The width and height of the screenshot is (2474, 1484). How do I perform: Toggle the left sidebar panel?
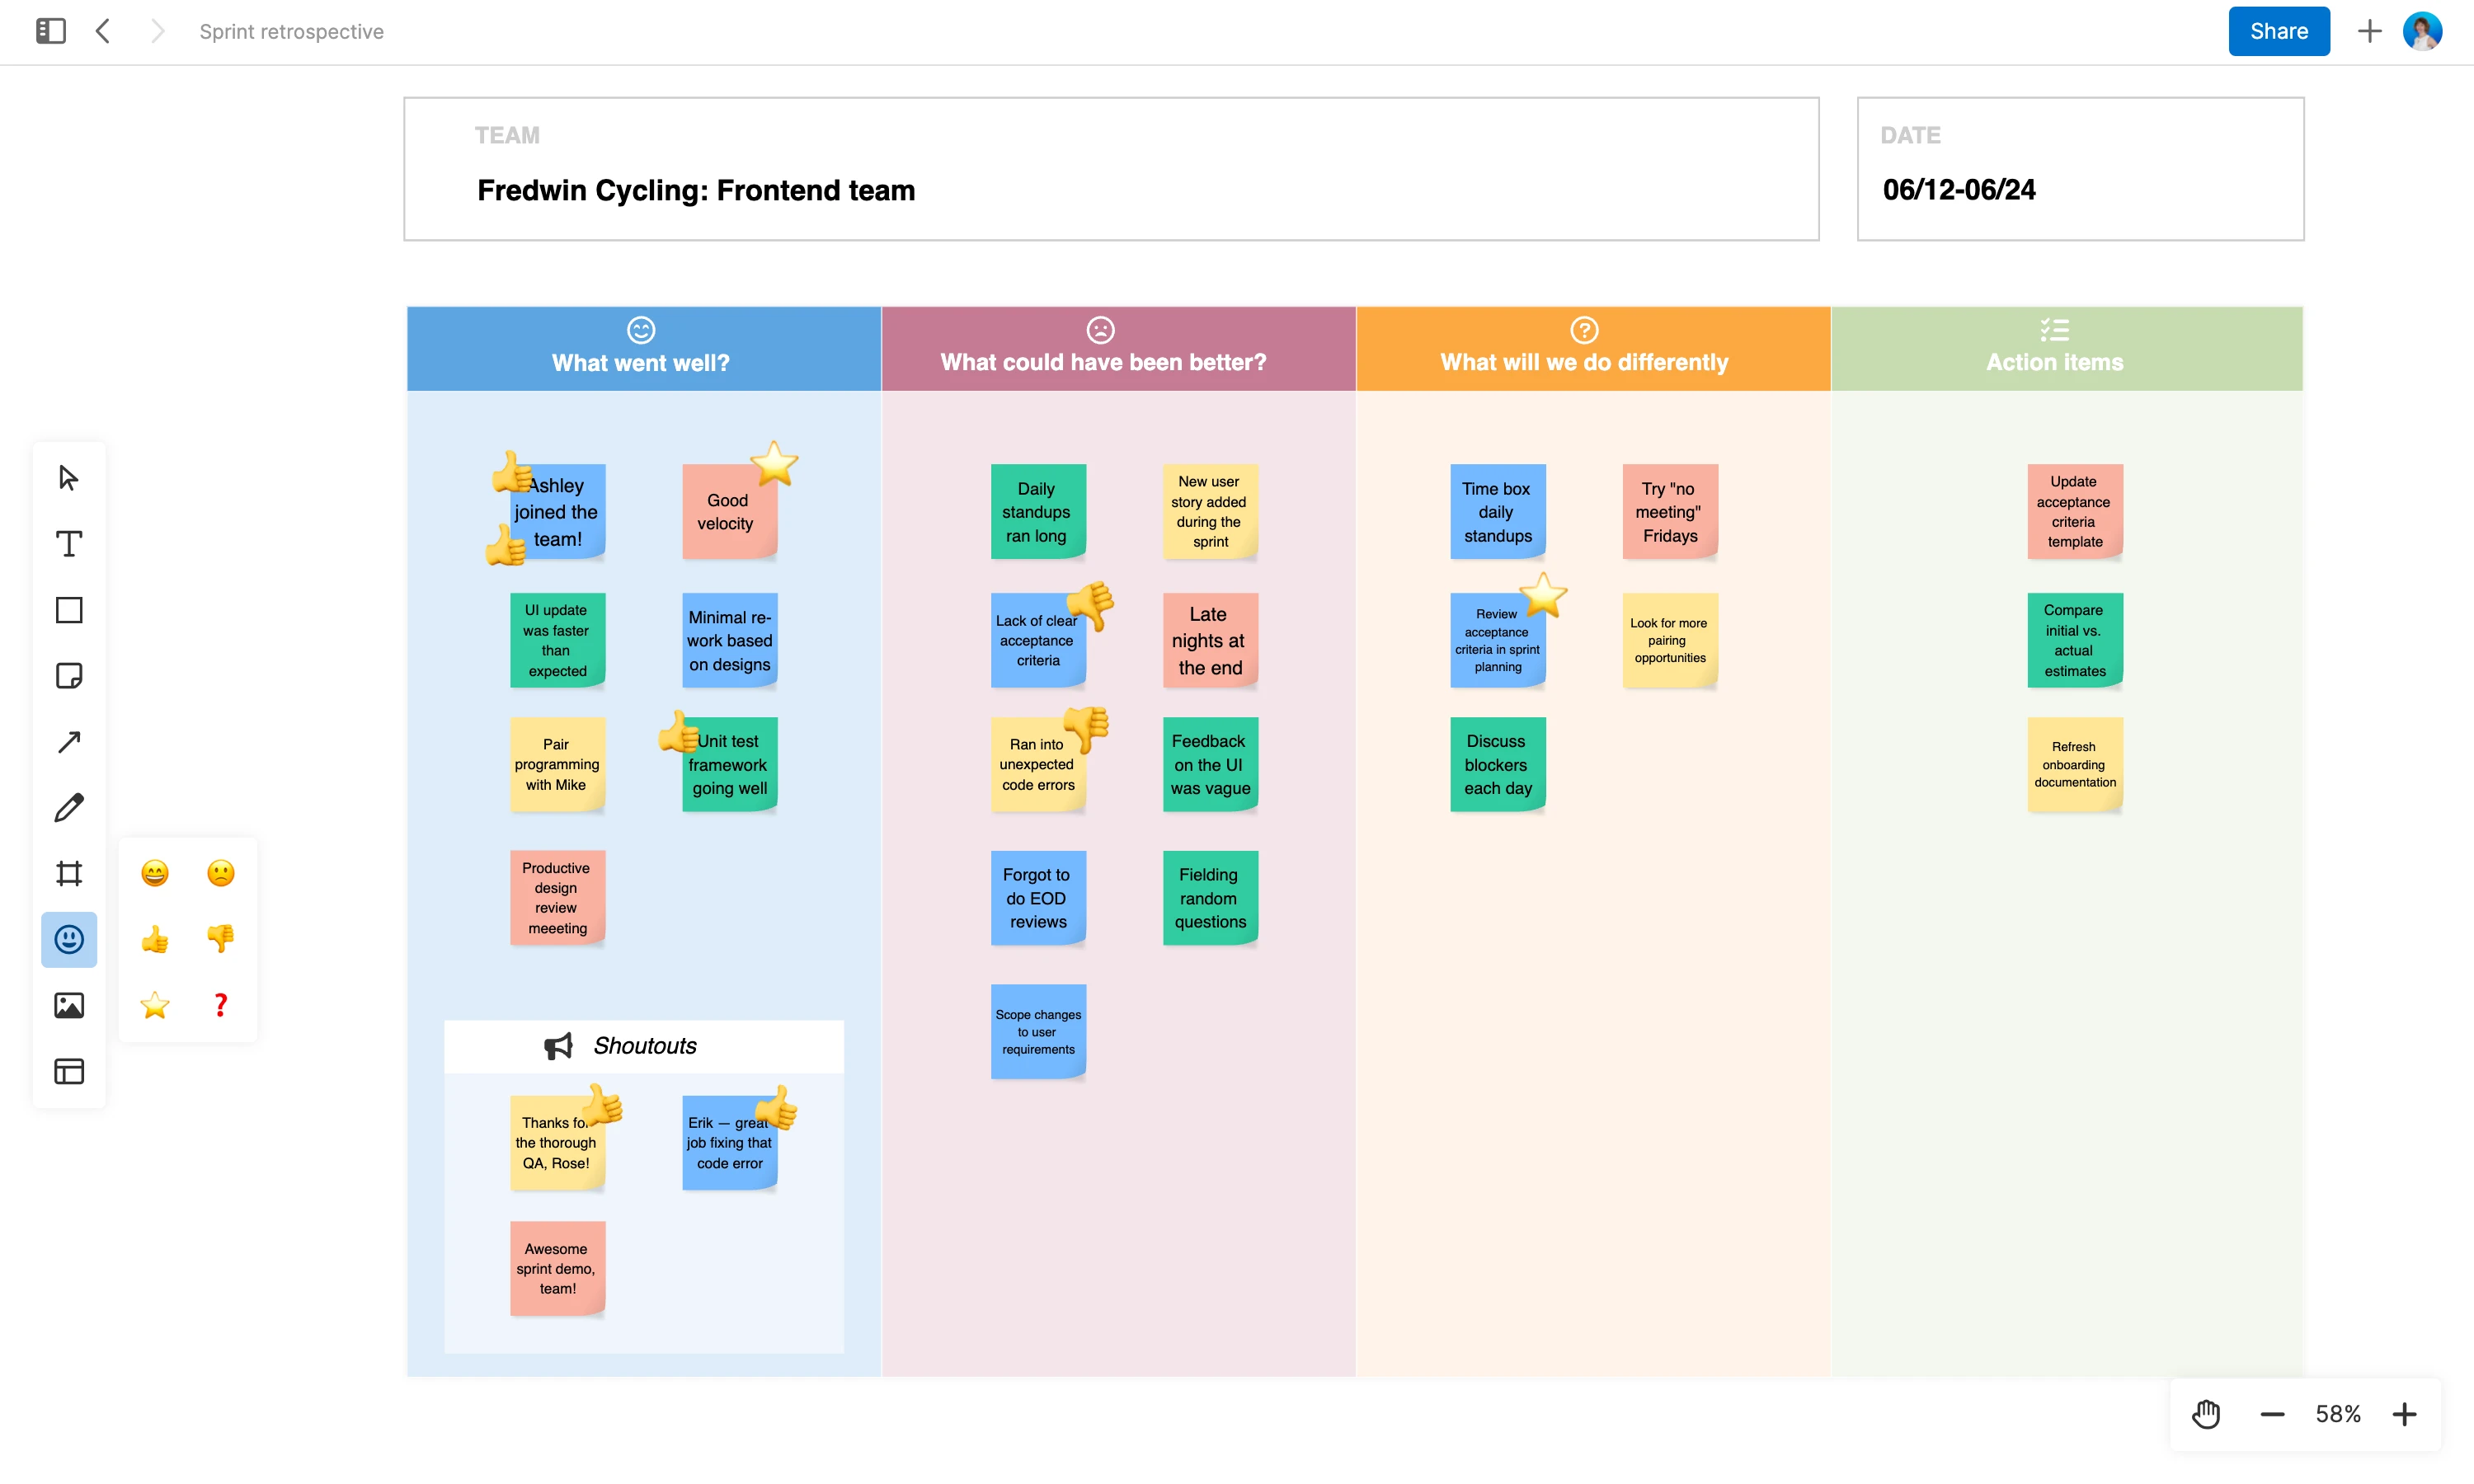(50, 31)
